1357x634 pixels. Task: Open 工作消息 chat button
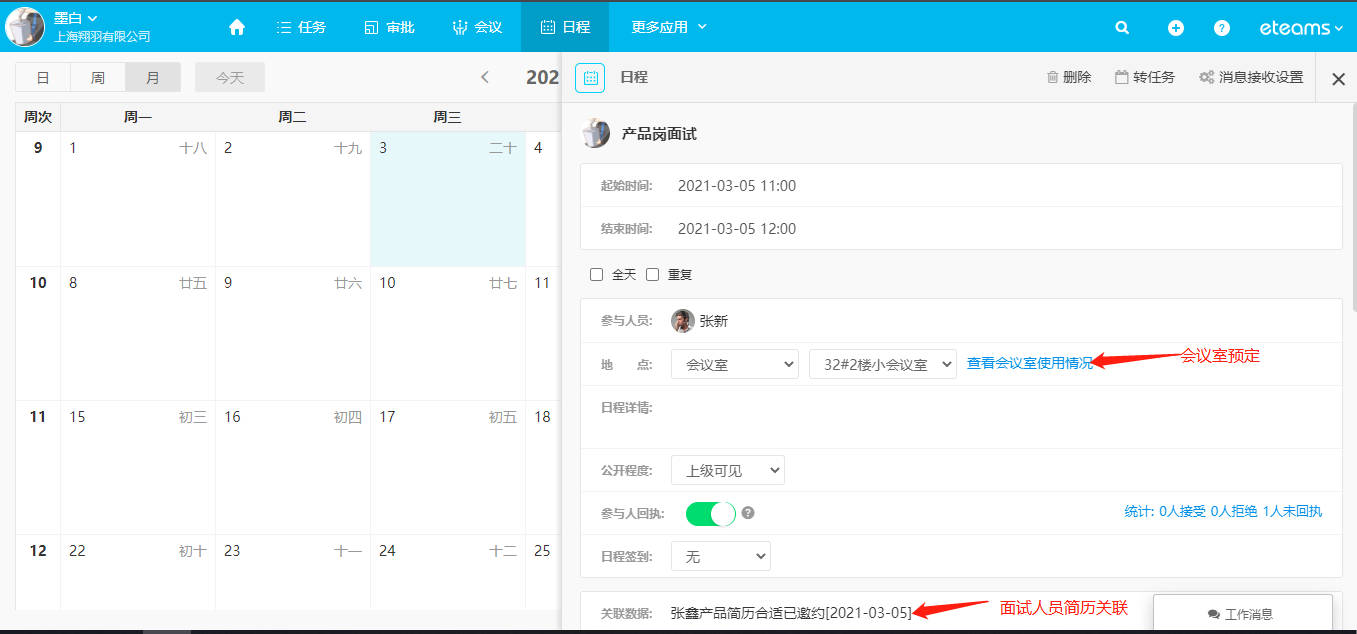(x=1243, y=614)
